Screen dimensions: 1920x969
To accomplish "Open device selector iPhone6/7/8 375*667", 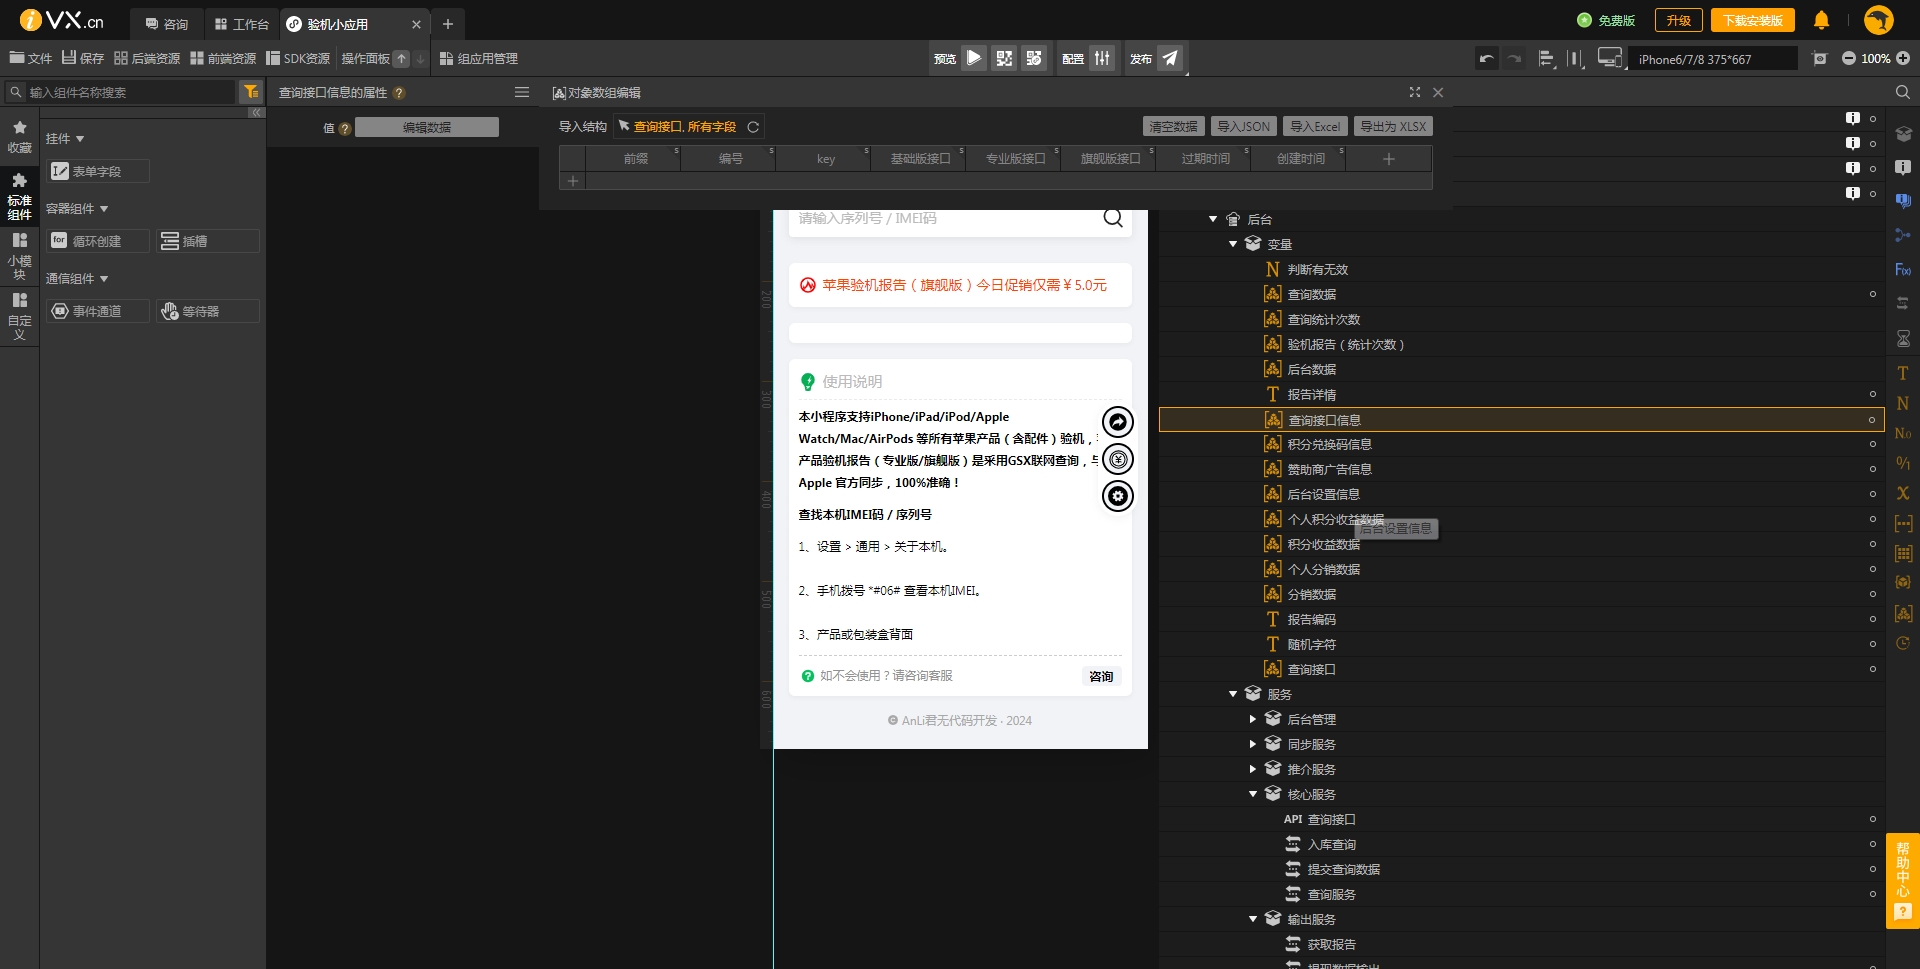I will 1713,59.
